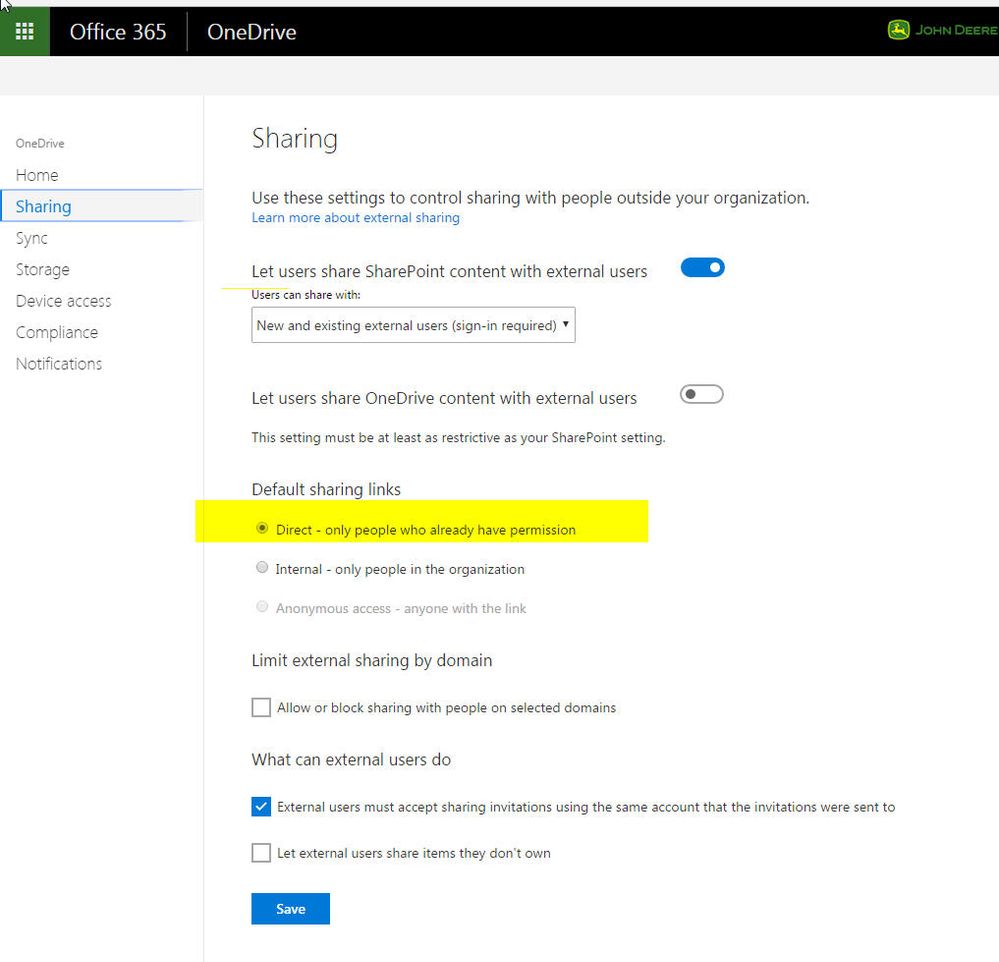Select Anonymous access radio option
Image resolution: width=999 pixels, height=962 pixels.
pyautogui.click(x=262, y=607)
